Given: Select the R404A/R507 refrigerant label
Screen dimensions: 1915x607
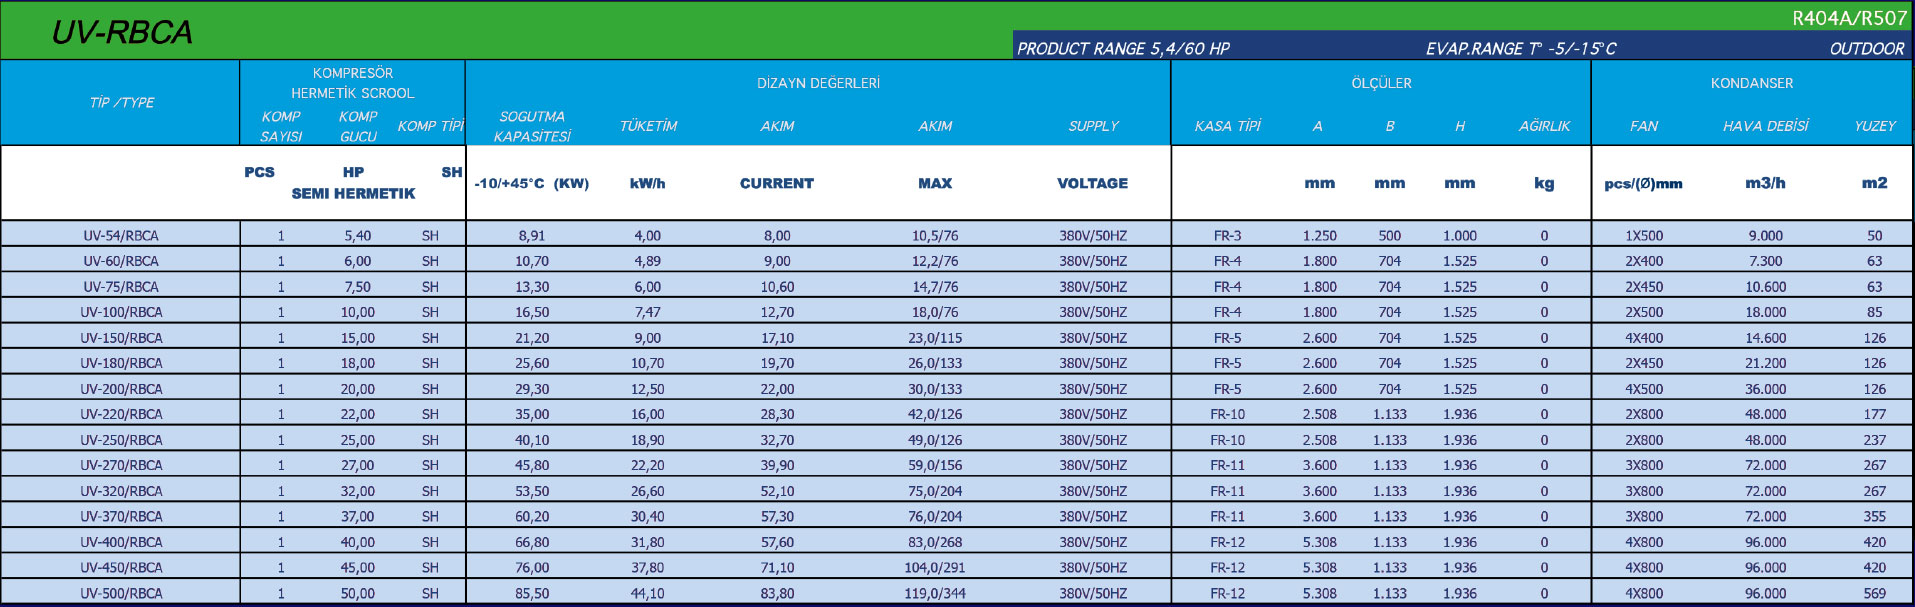Looking at the screenshot, I should (1848, 18).
